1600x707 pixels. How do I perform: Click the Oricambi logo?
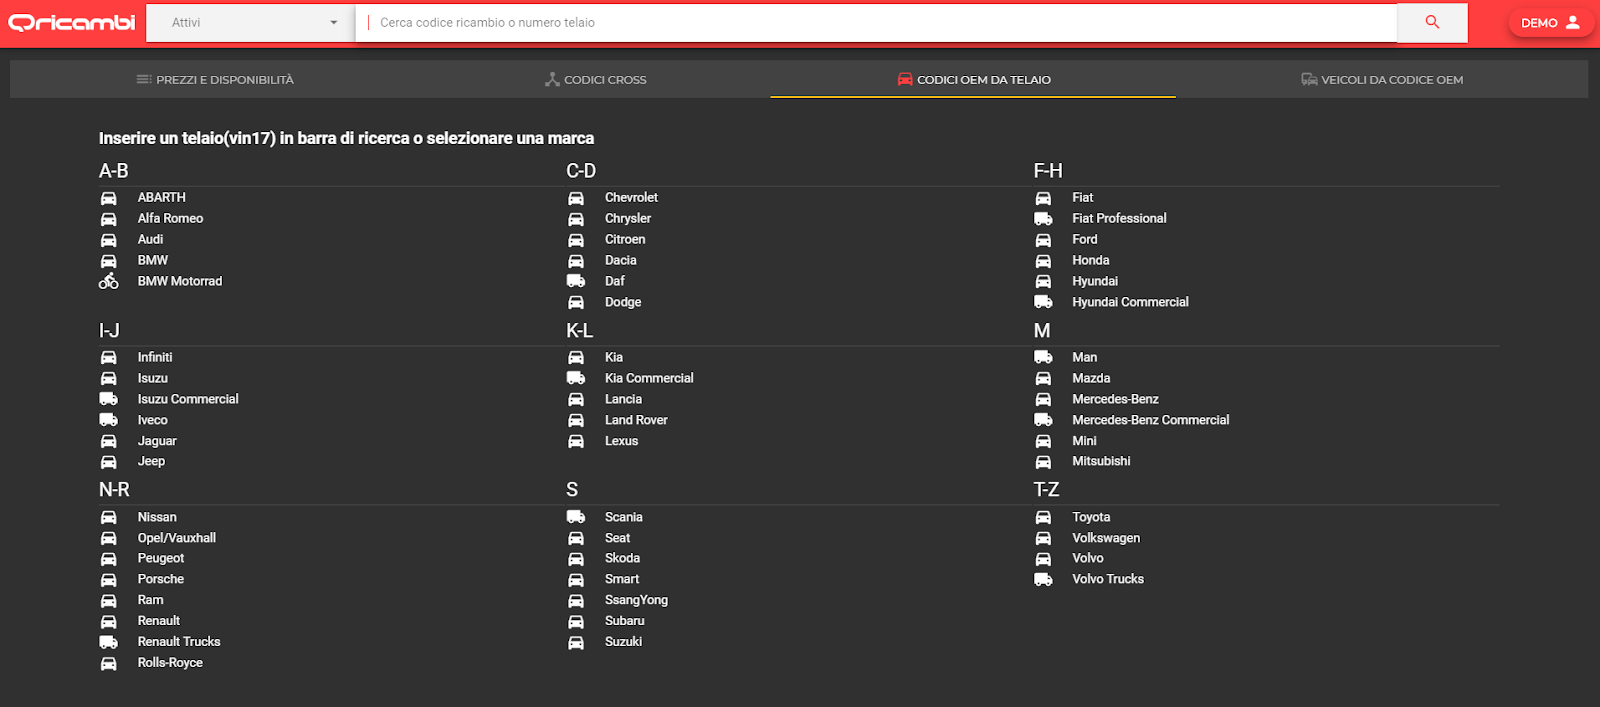pyautogui.click(x=72, y=22)
